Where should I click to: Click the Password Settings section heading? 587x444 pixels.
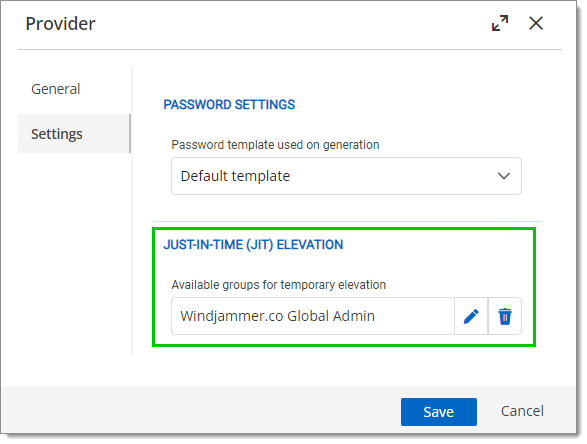[x=229, y=105]
